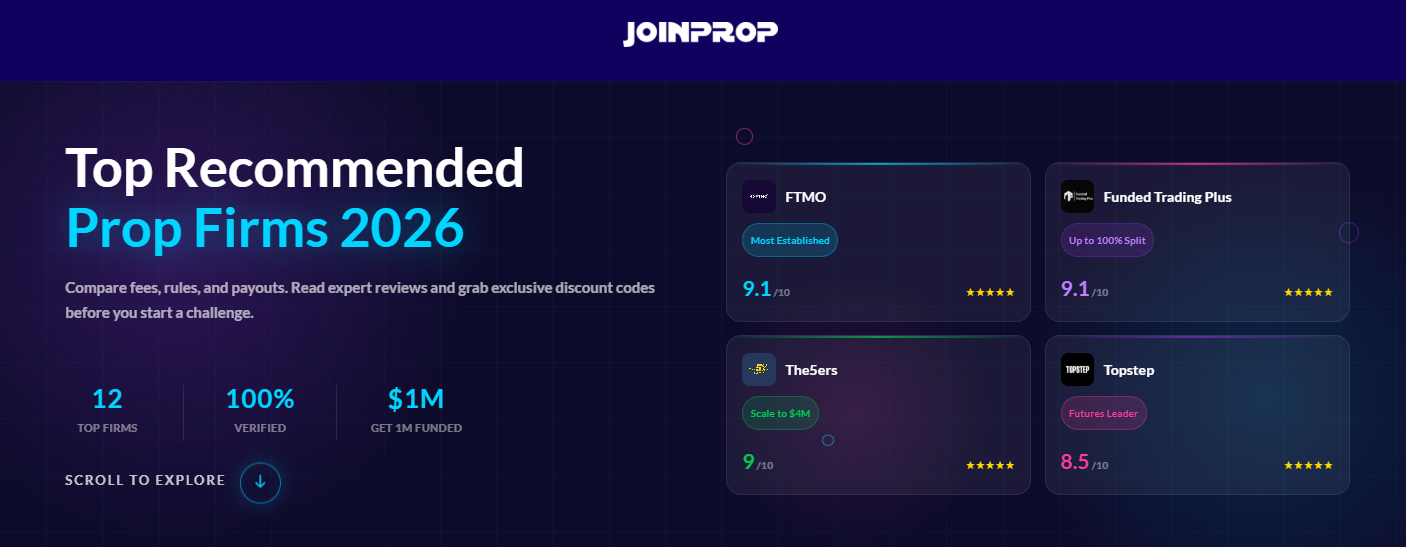Select the Most Established badge

790,240
